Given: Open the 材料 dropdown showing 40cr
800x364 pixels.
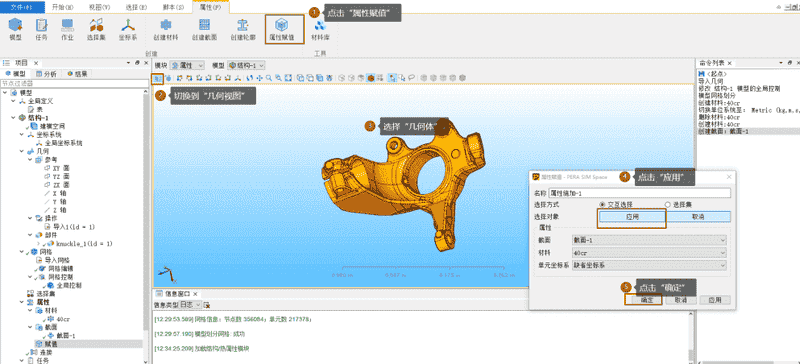Looking at the screenshot, I should pyautogui.click(x=649, y=253).
